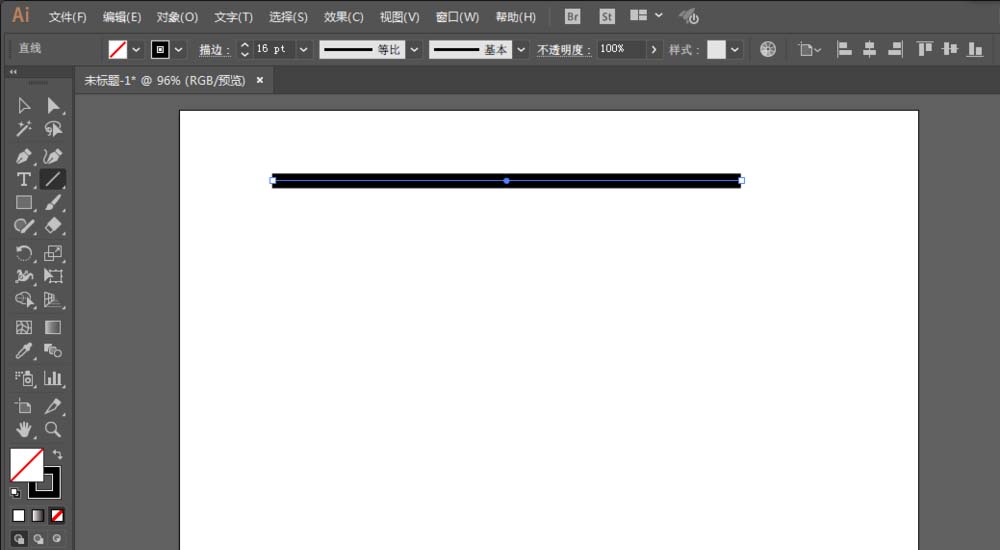Select the Rectangle tool
The height and width of the screenshot is (550, 1000).
pos(24,203)
